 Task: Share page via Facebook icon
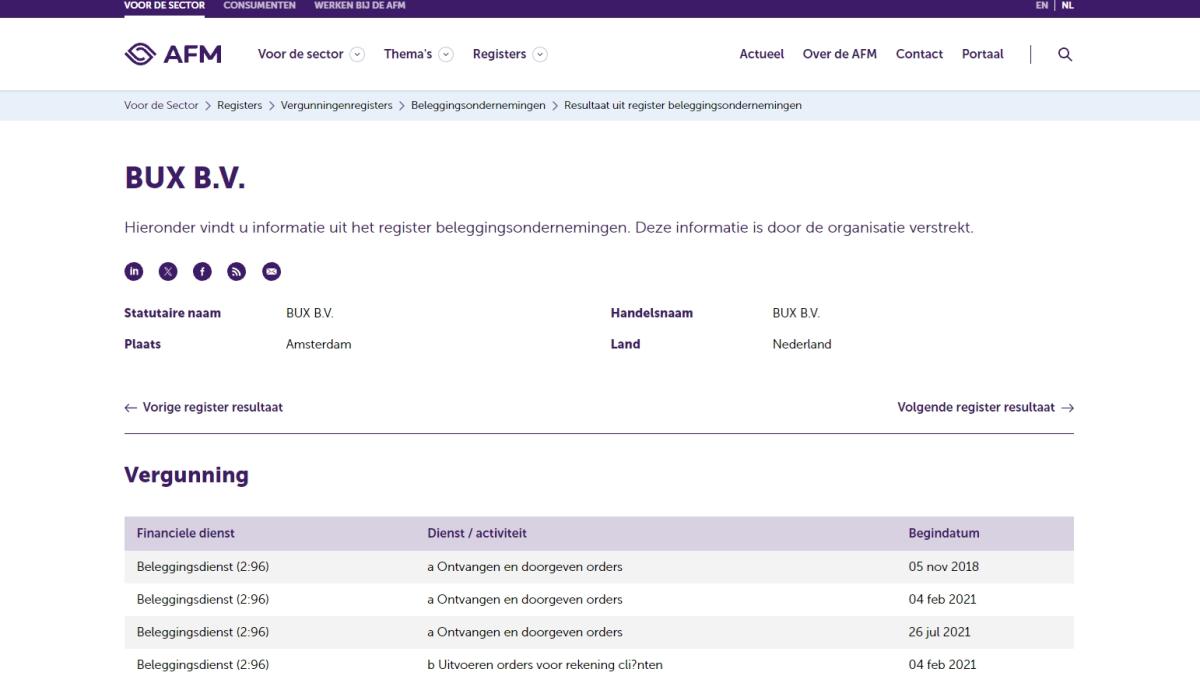coord(202,271)
